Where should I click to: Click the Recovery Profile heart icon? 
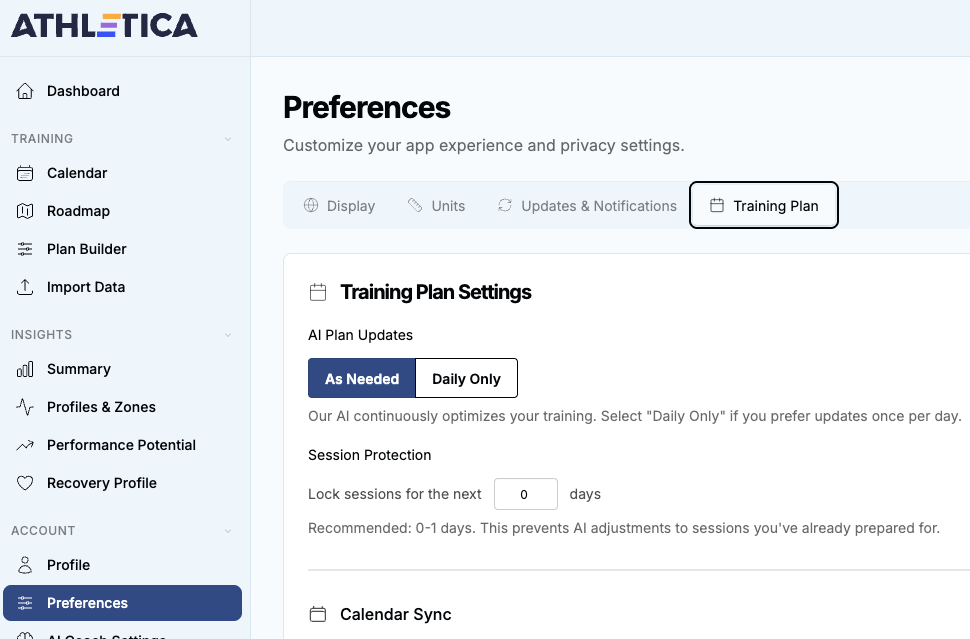[x=26, y=483]
